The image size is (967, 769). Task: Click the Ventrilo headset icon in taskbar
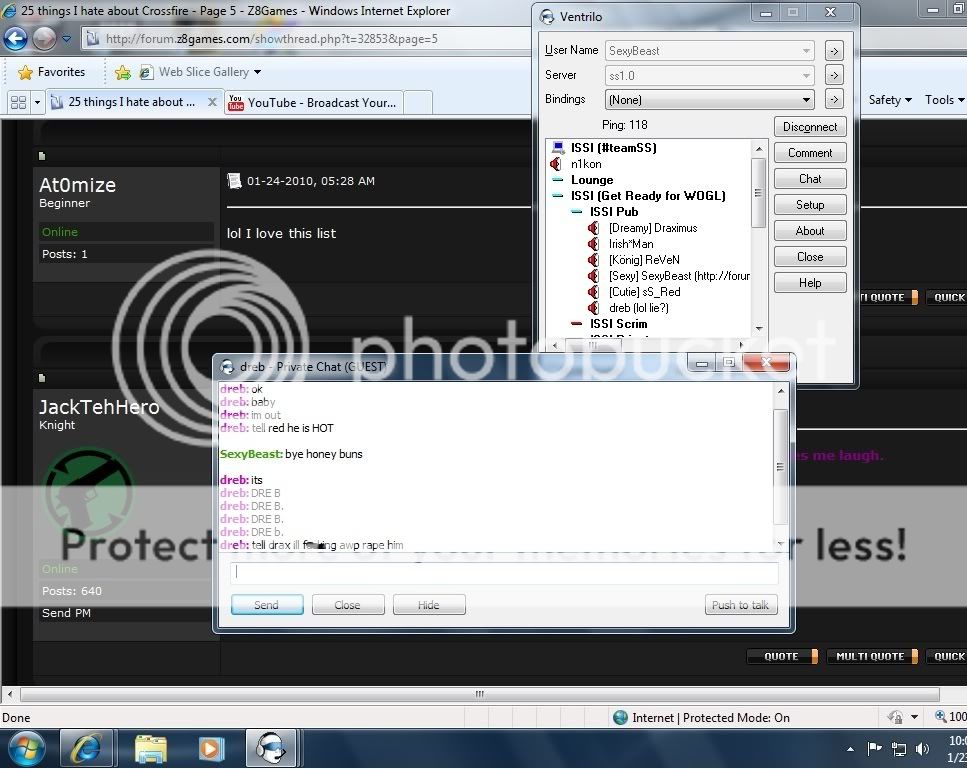tap(271, 748)
